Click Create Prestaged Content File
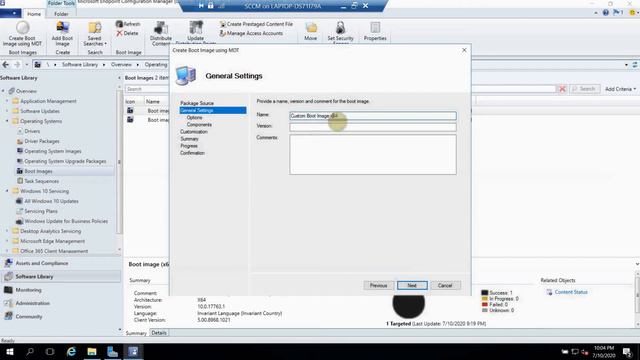The height and width of the screenshot is (360, 640). point(256,24)
